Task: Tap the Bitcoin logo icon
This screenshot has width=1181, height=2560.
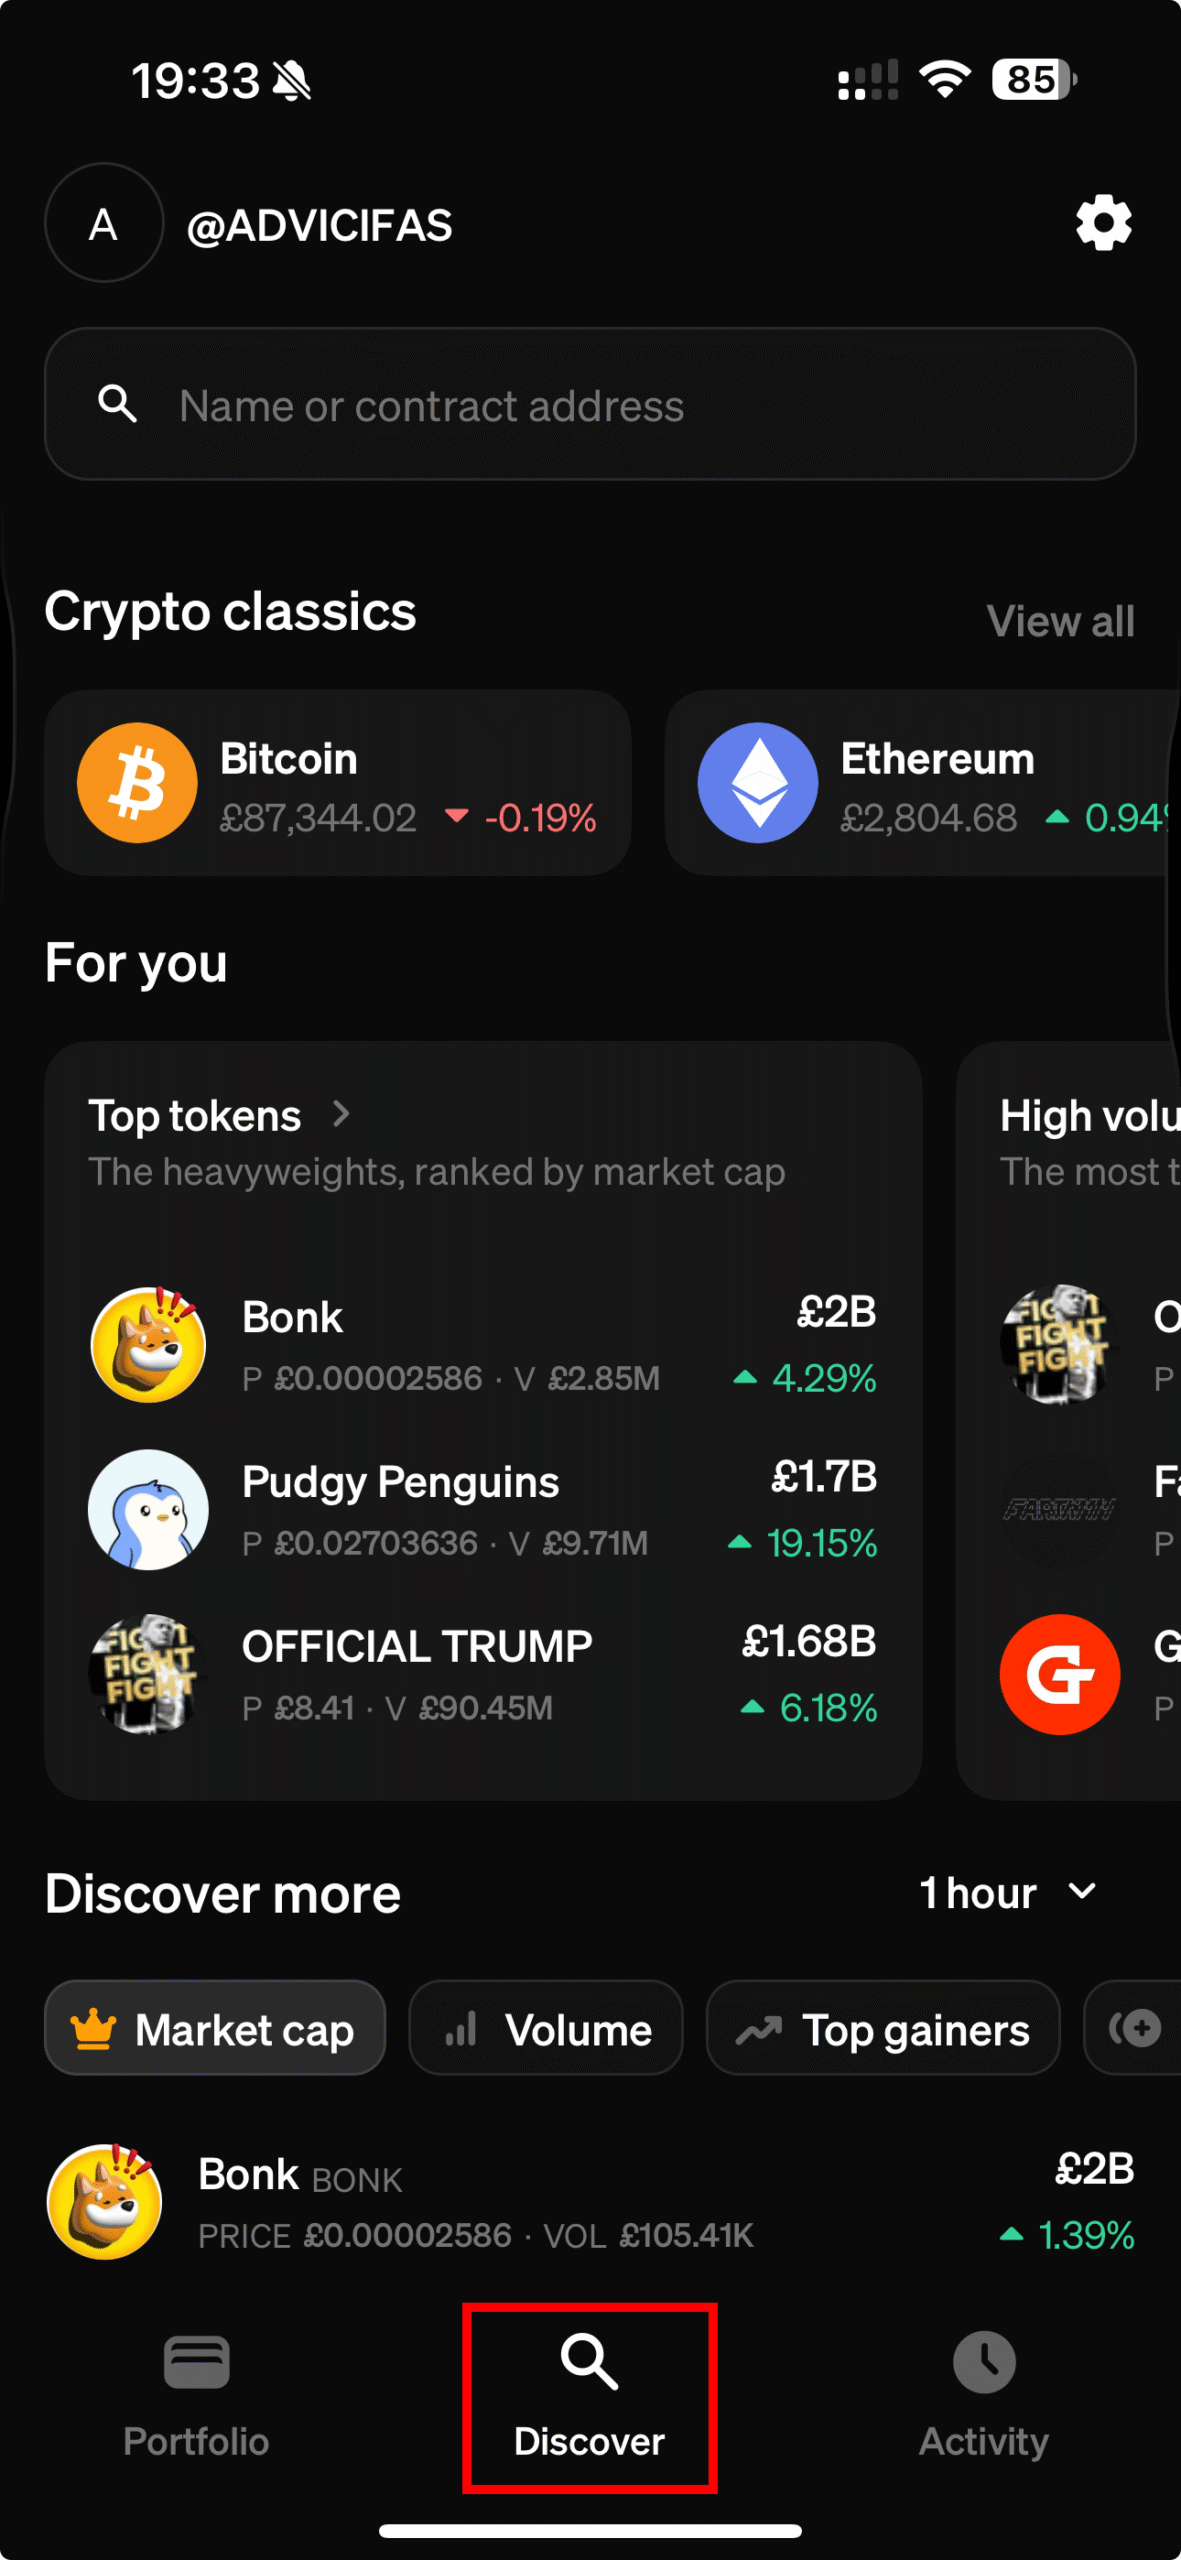Action: (x=137, y=783)
